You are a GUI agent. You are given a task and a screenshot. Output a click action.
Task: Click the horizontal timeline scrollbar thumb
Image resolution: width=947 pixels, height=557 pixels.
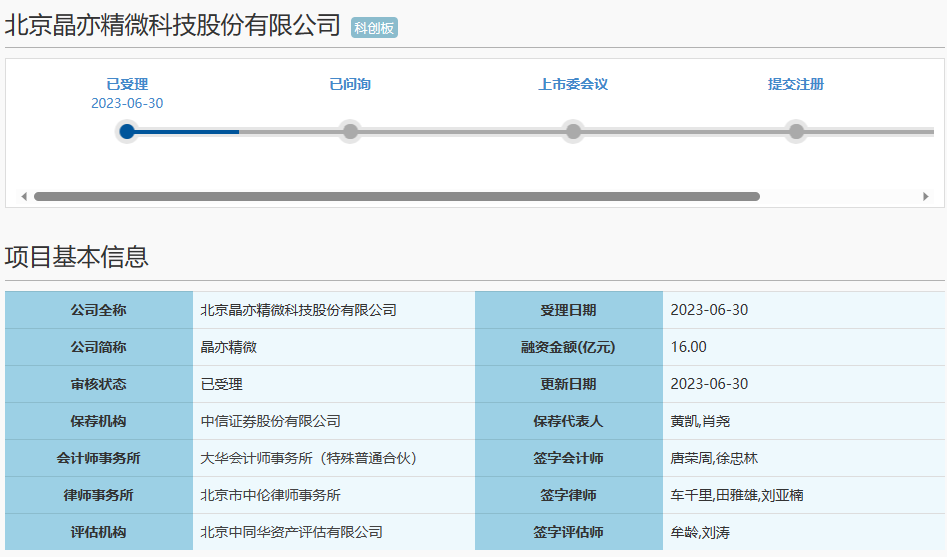(397, 196)
